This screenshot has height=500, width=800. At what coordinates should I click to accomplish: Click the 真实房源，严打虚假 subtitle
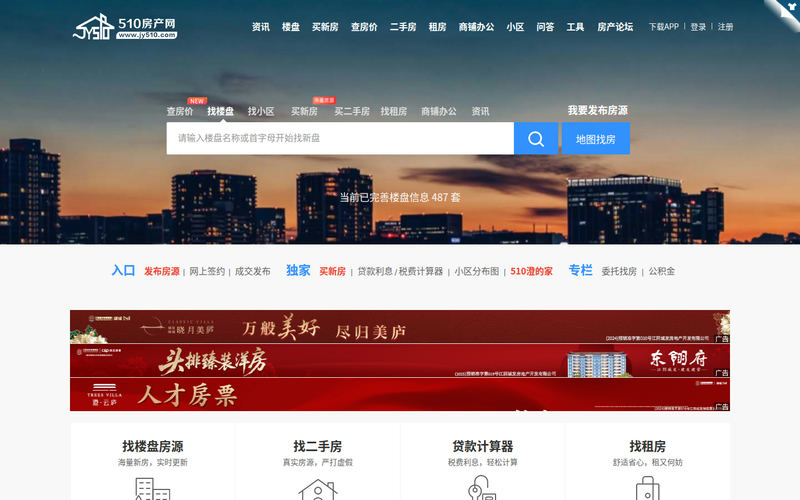(x=317, y=463)
